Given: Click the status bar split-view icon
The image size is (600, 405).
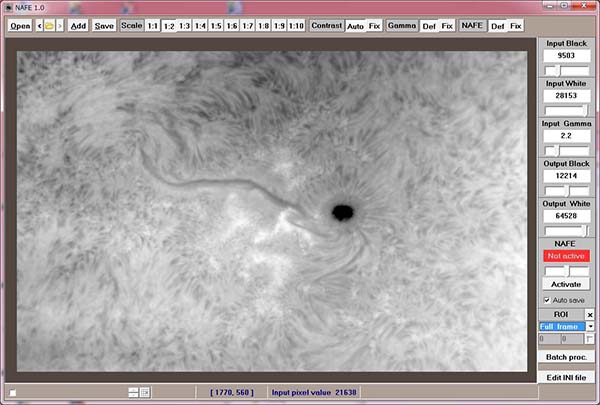Looking at the screenshot, I should tap(133, 392).
